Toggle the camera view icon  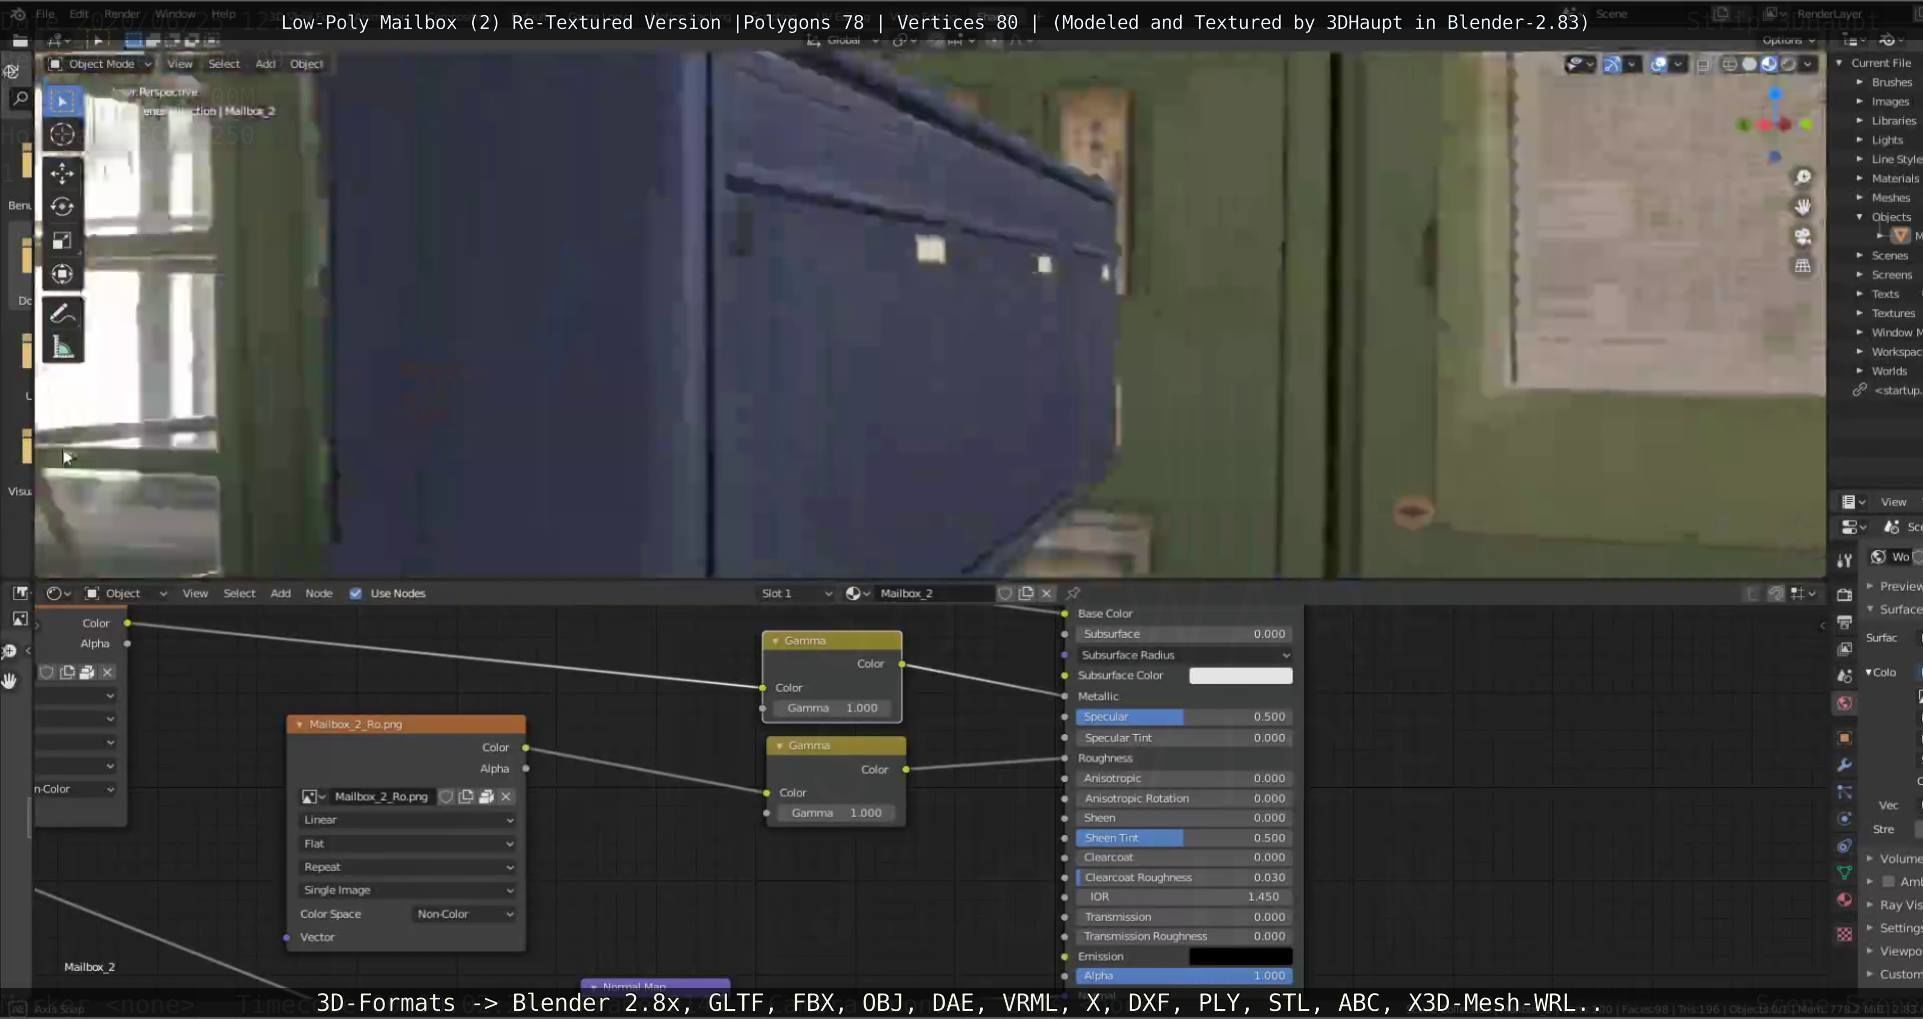(x=1803, y=236)
